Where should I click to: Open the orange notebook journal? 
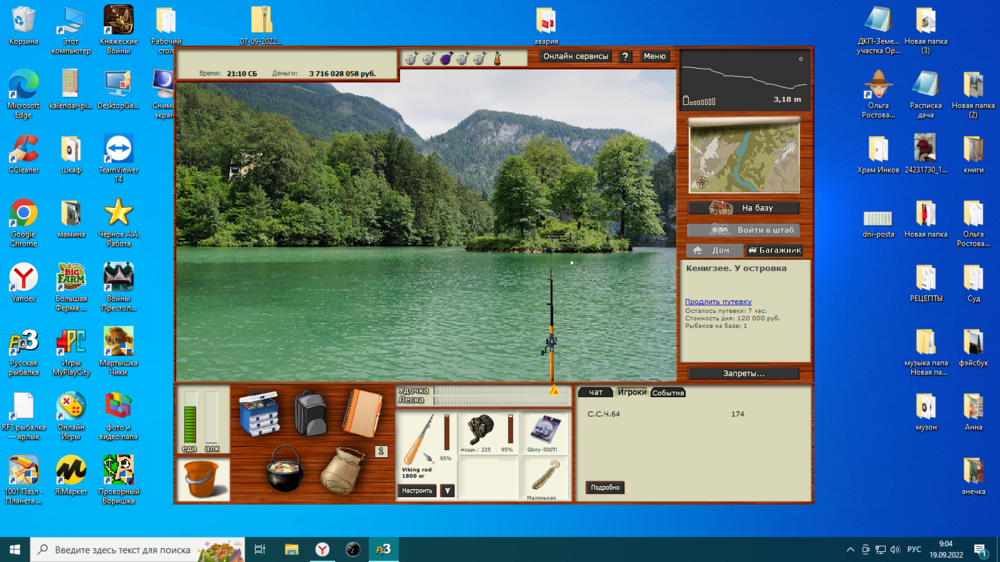(362, 412)
